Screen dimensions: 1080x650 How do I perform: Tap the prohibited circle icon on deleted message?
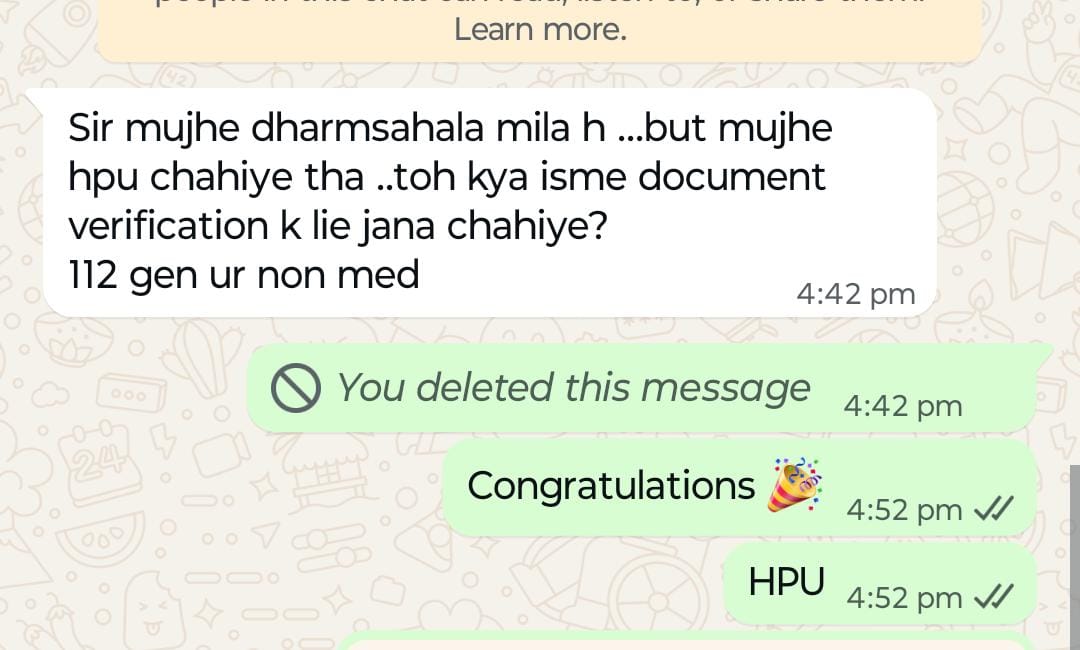295,388
